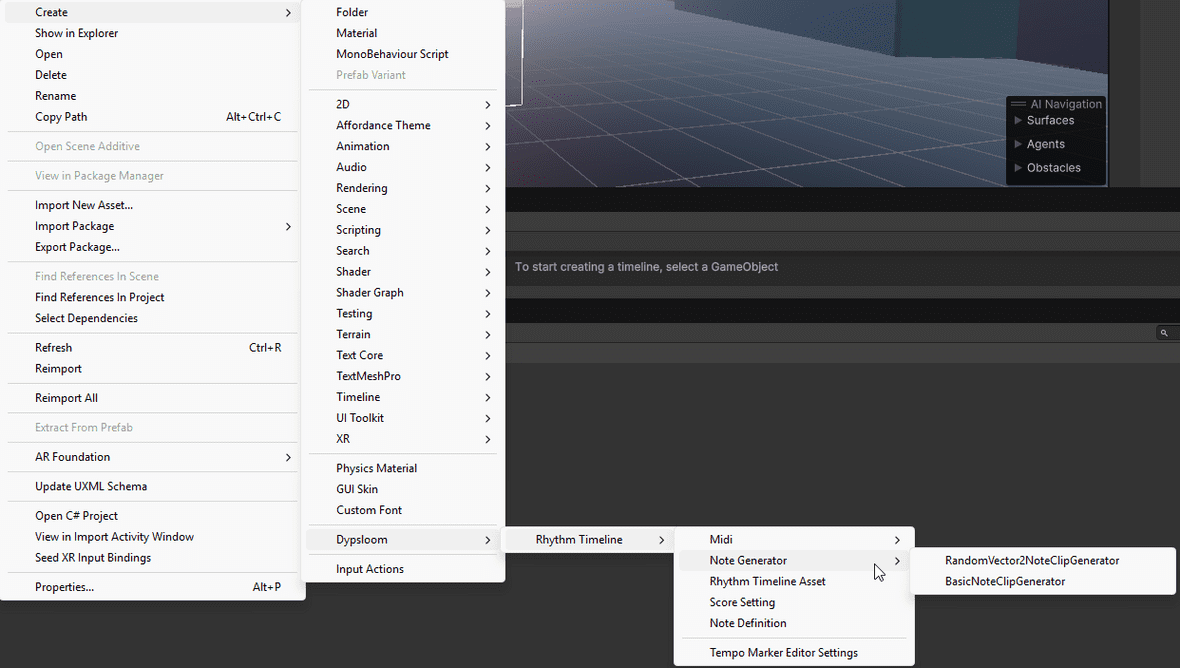
Task: Select Reimport All from context menu
Action: coord(66,398)
